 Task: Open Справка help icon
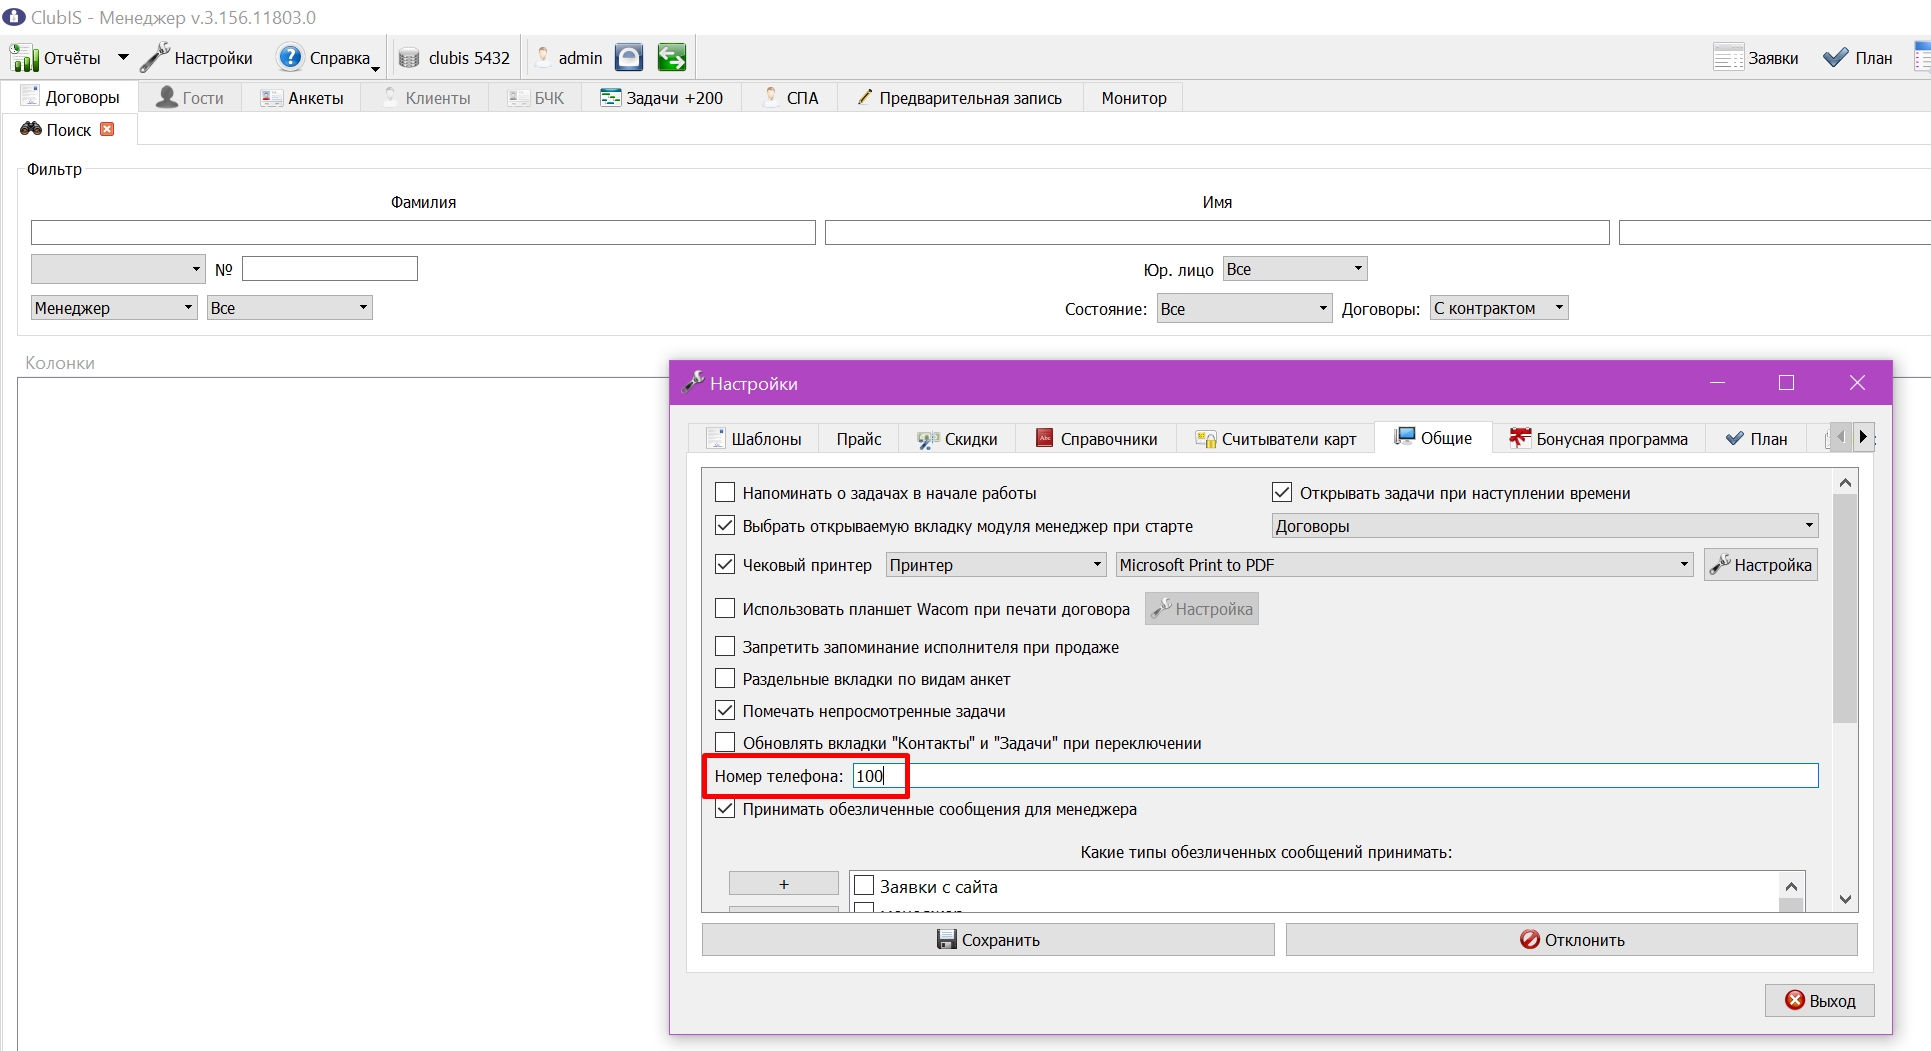(290, 58)
